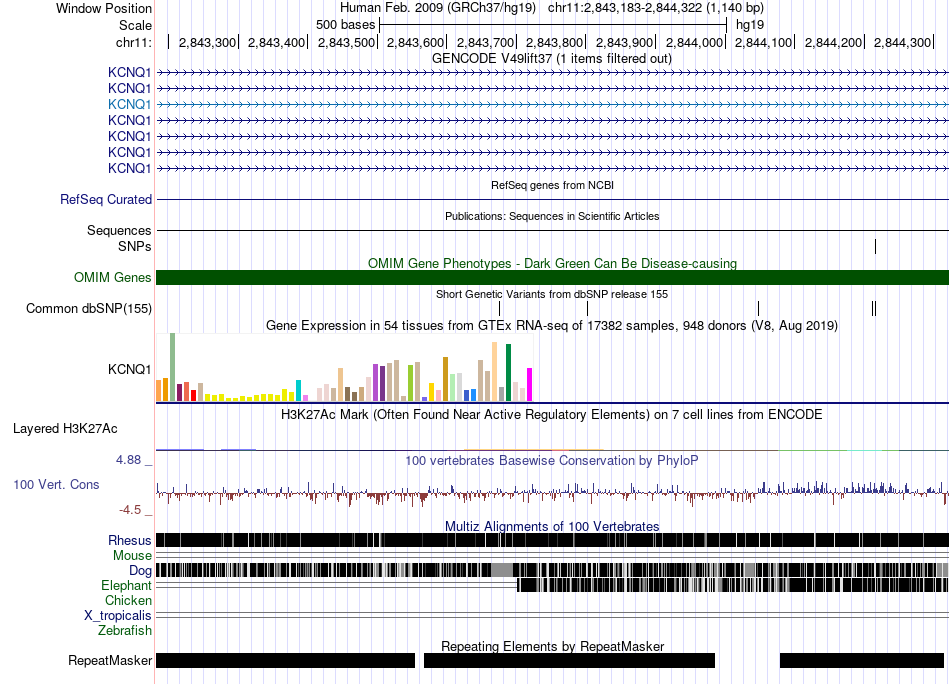This screenshot has width=950, height=684.
Task: Click the Zebrafish species label
Action: coord(125,631)
